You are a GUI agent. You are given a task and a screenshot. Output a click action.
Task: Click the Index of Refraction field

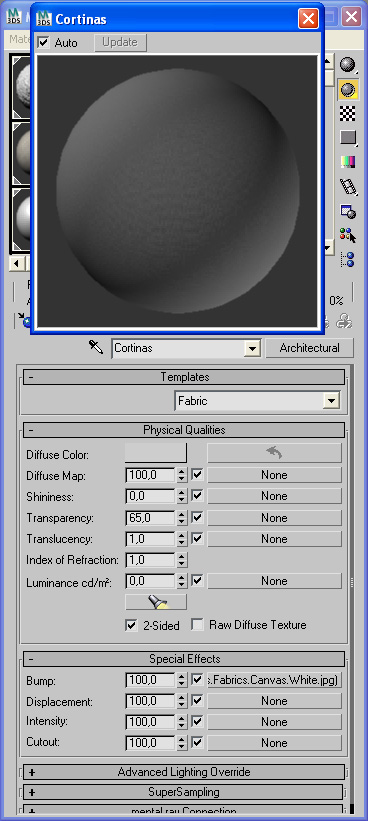150,560
